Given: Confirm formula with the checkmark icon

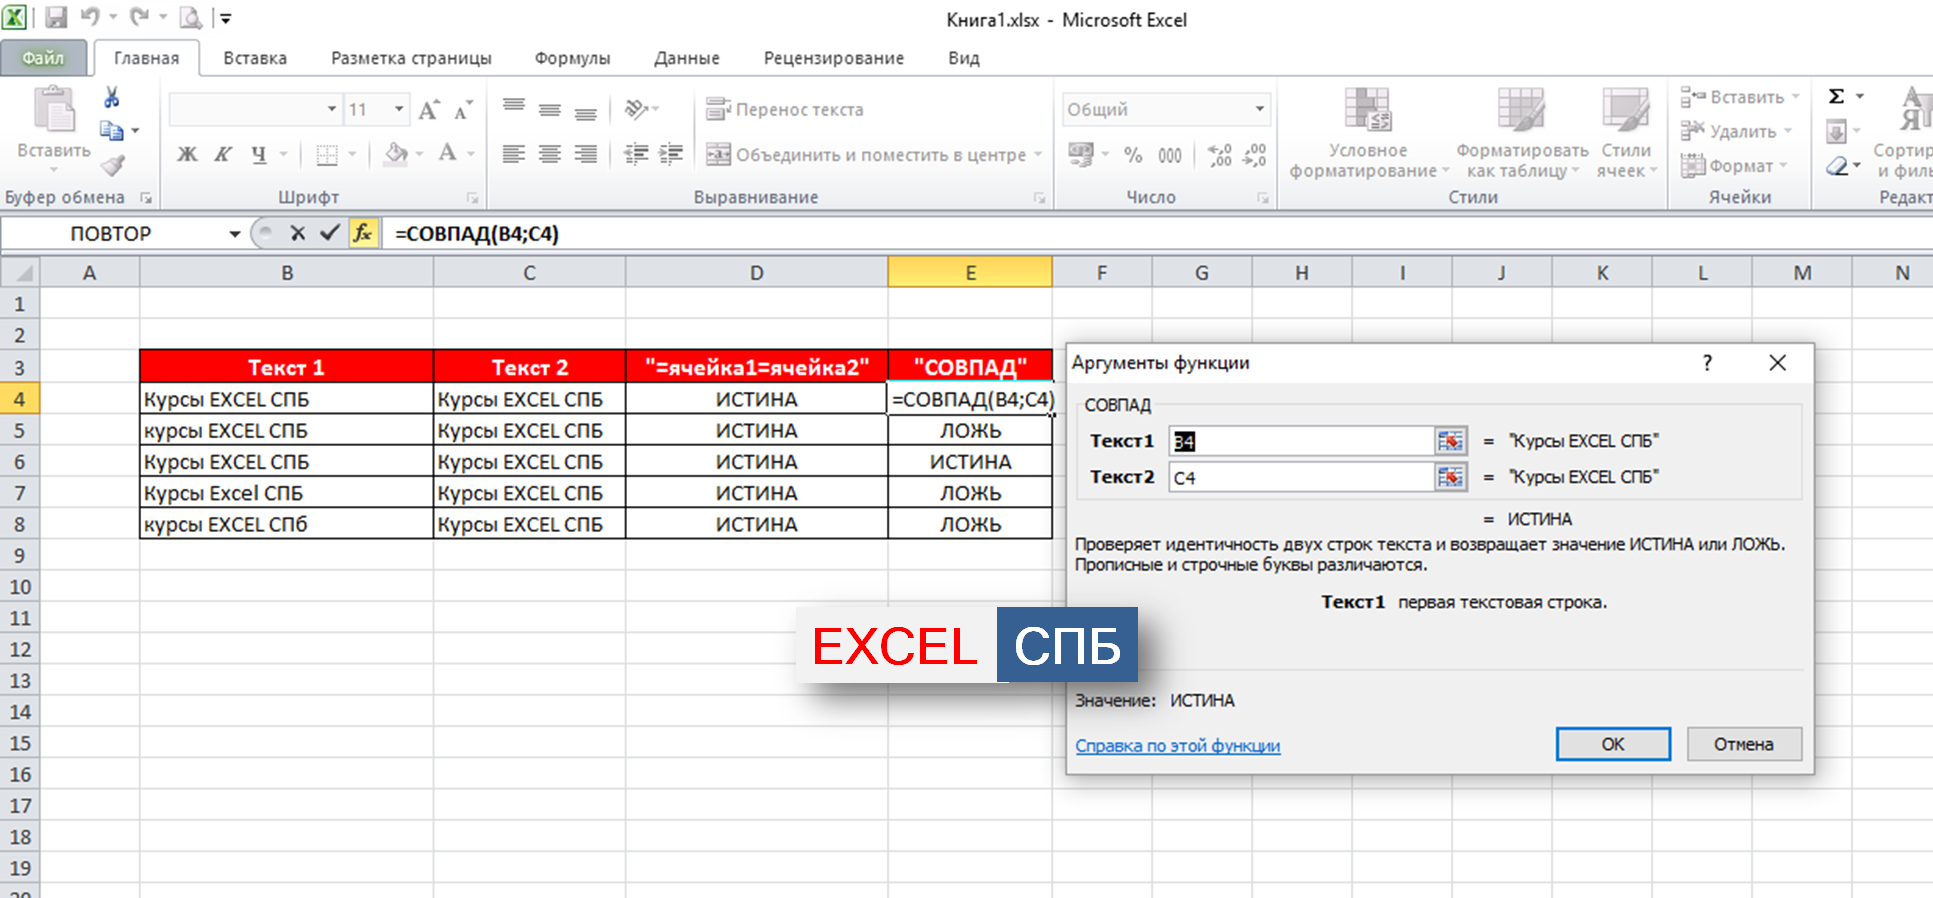Looking at the screenshot, I should (329, 233).
